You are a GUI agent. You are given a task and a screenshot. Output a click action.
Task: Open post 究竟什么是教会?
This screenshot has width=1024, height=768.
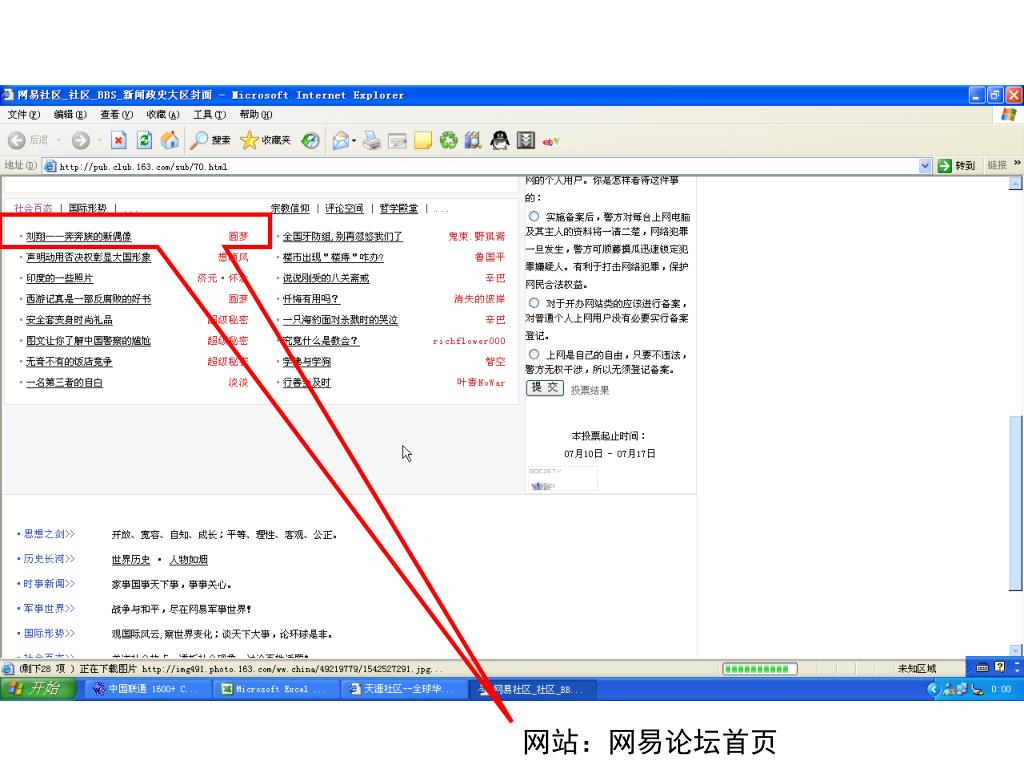[320, 341]
